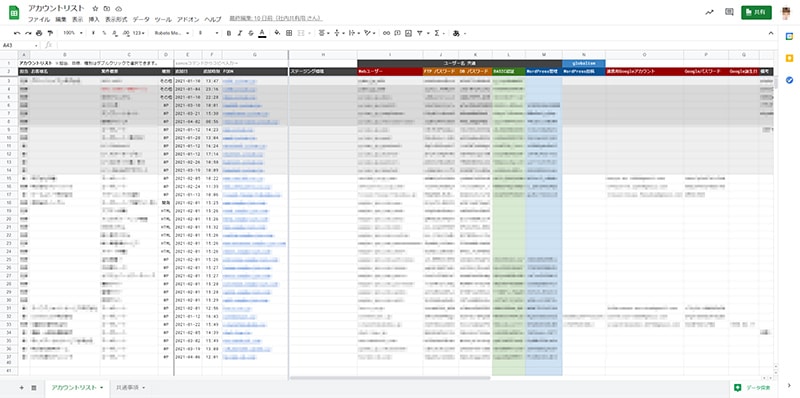Open the font size dropdown
The width and height of the screenshot is (800, 398).
[x=209, y=33]
